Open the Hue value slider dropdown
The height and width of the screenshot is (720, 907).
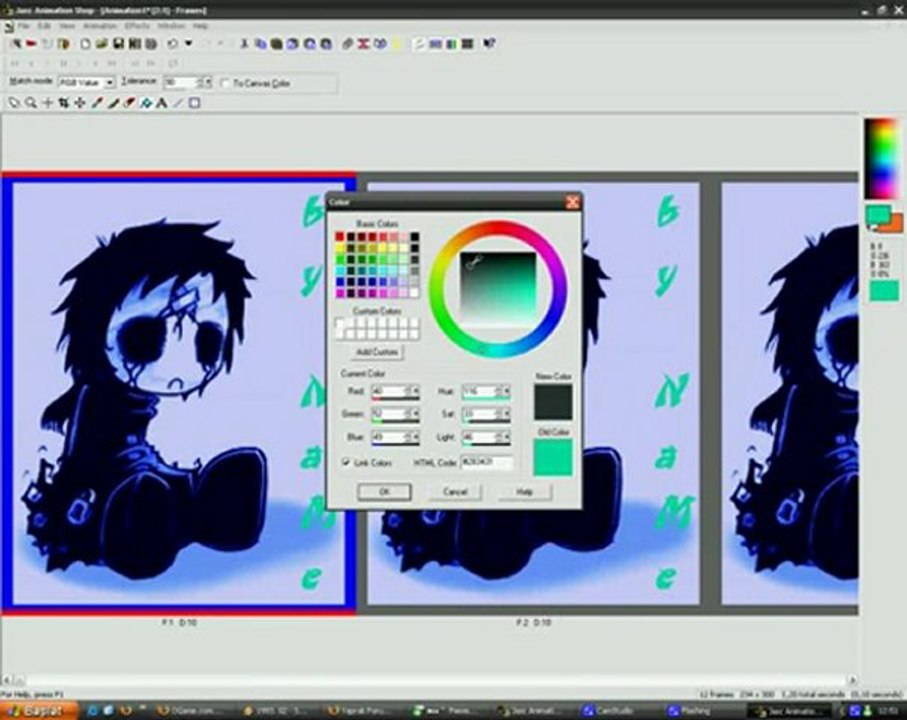(507, 392)
